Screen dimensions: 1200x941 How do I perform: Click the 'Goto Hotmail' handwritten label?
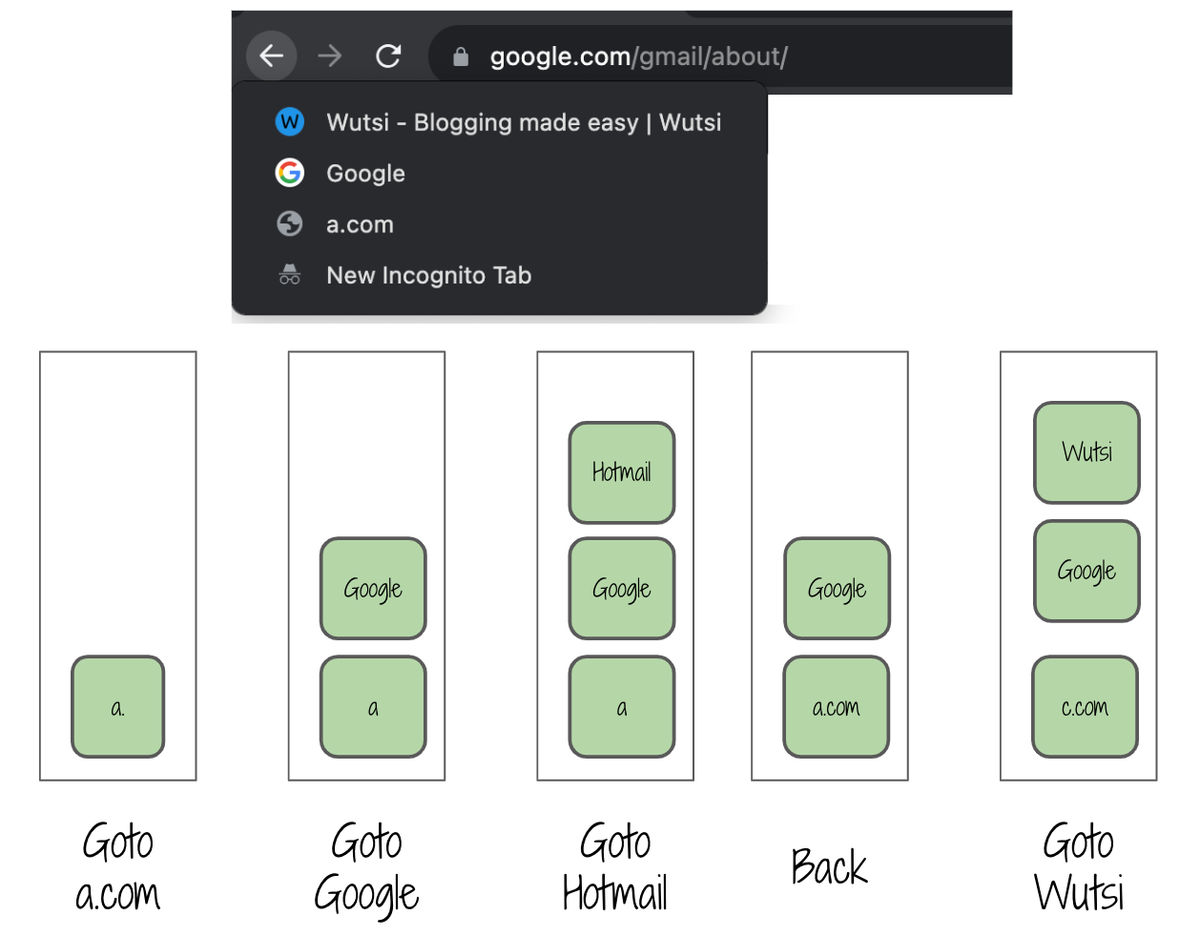pyautogui.click(x=615, y=867)
